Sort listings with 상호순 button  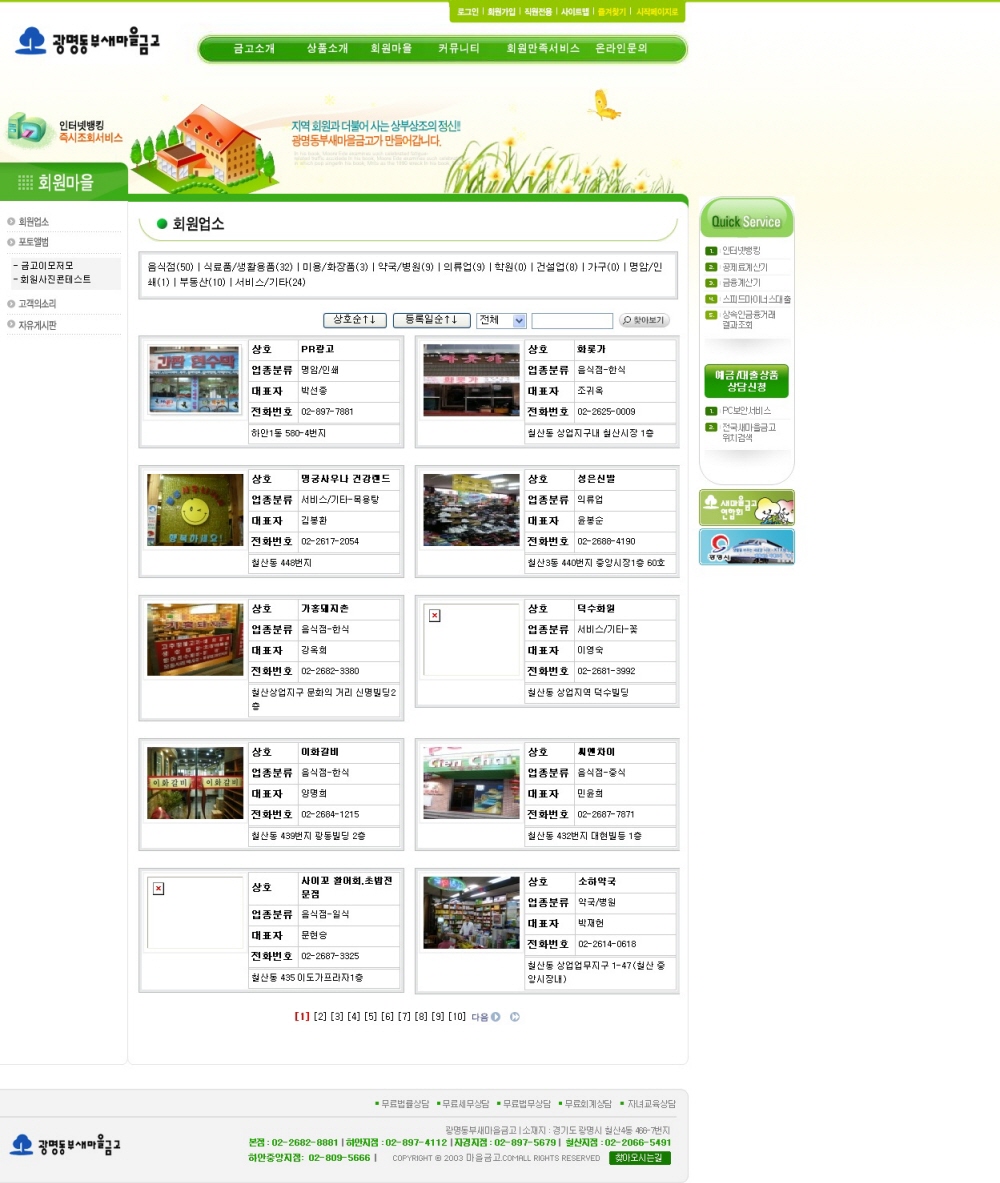(x=354, y=320)
